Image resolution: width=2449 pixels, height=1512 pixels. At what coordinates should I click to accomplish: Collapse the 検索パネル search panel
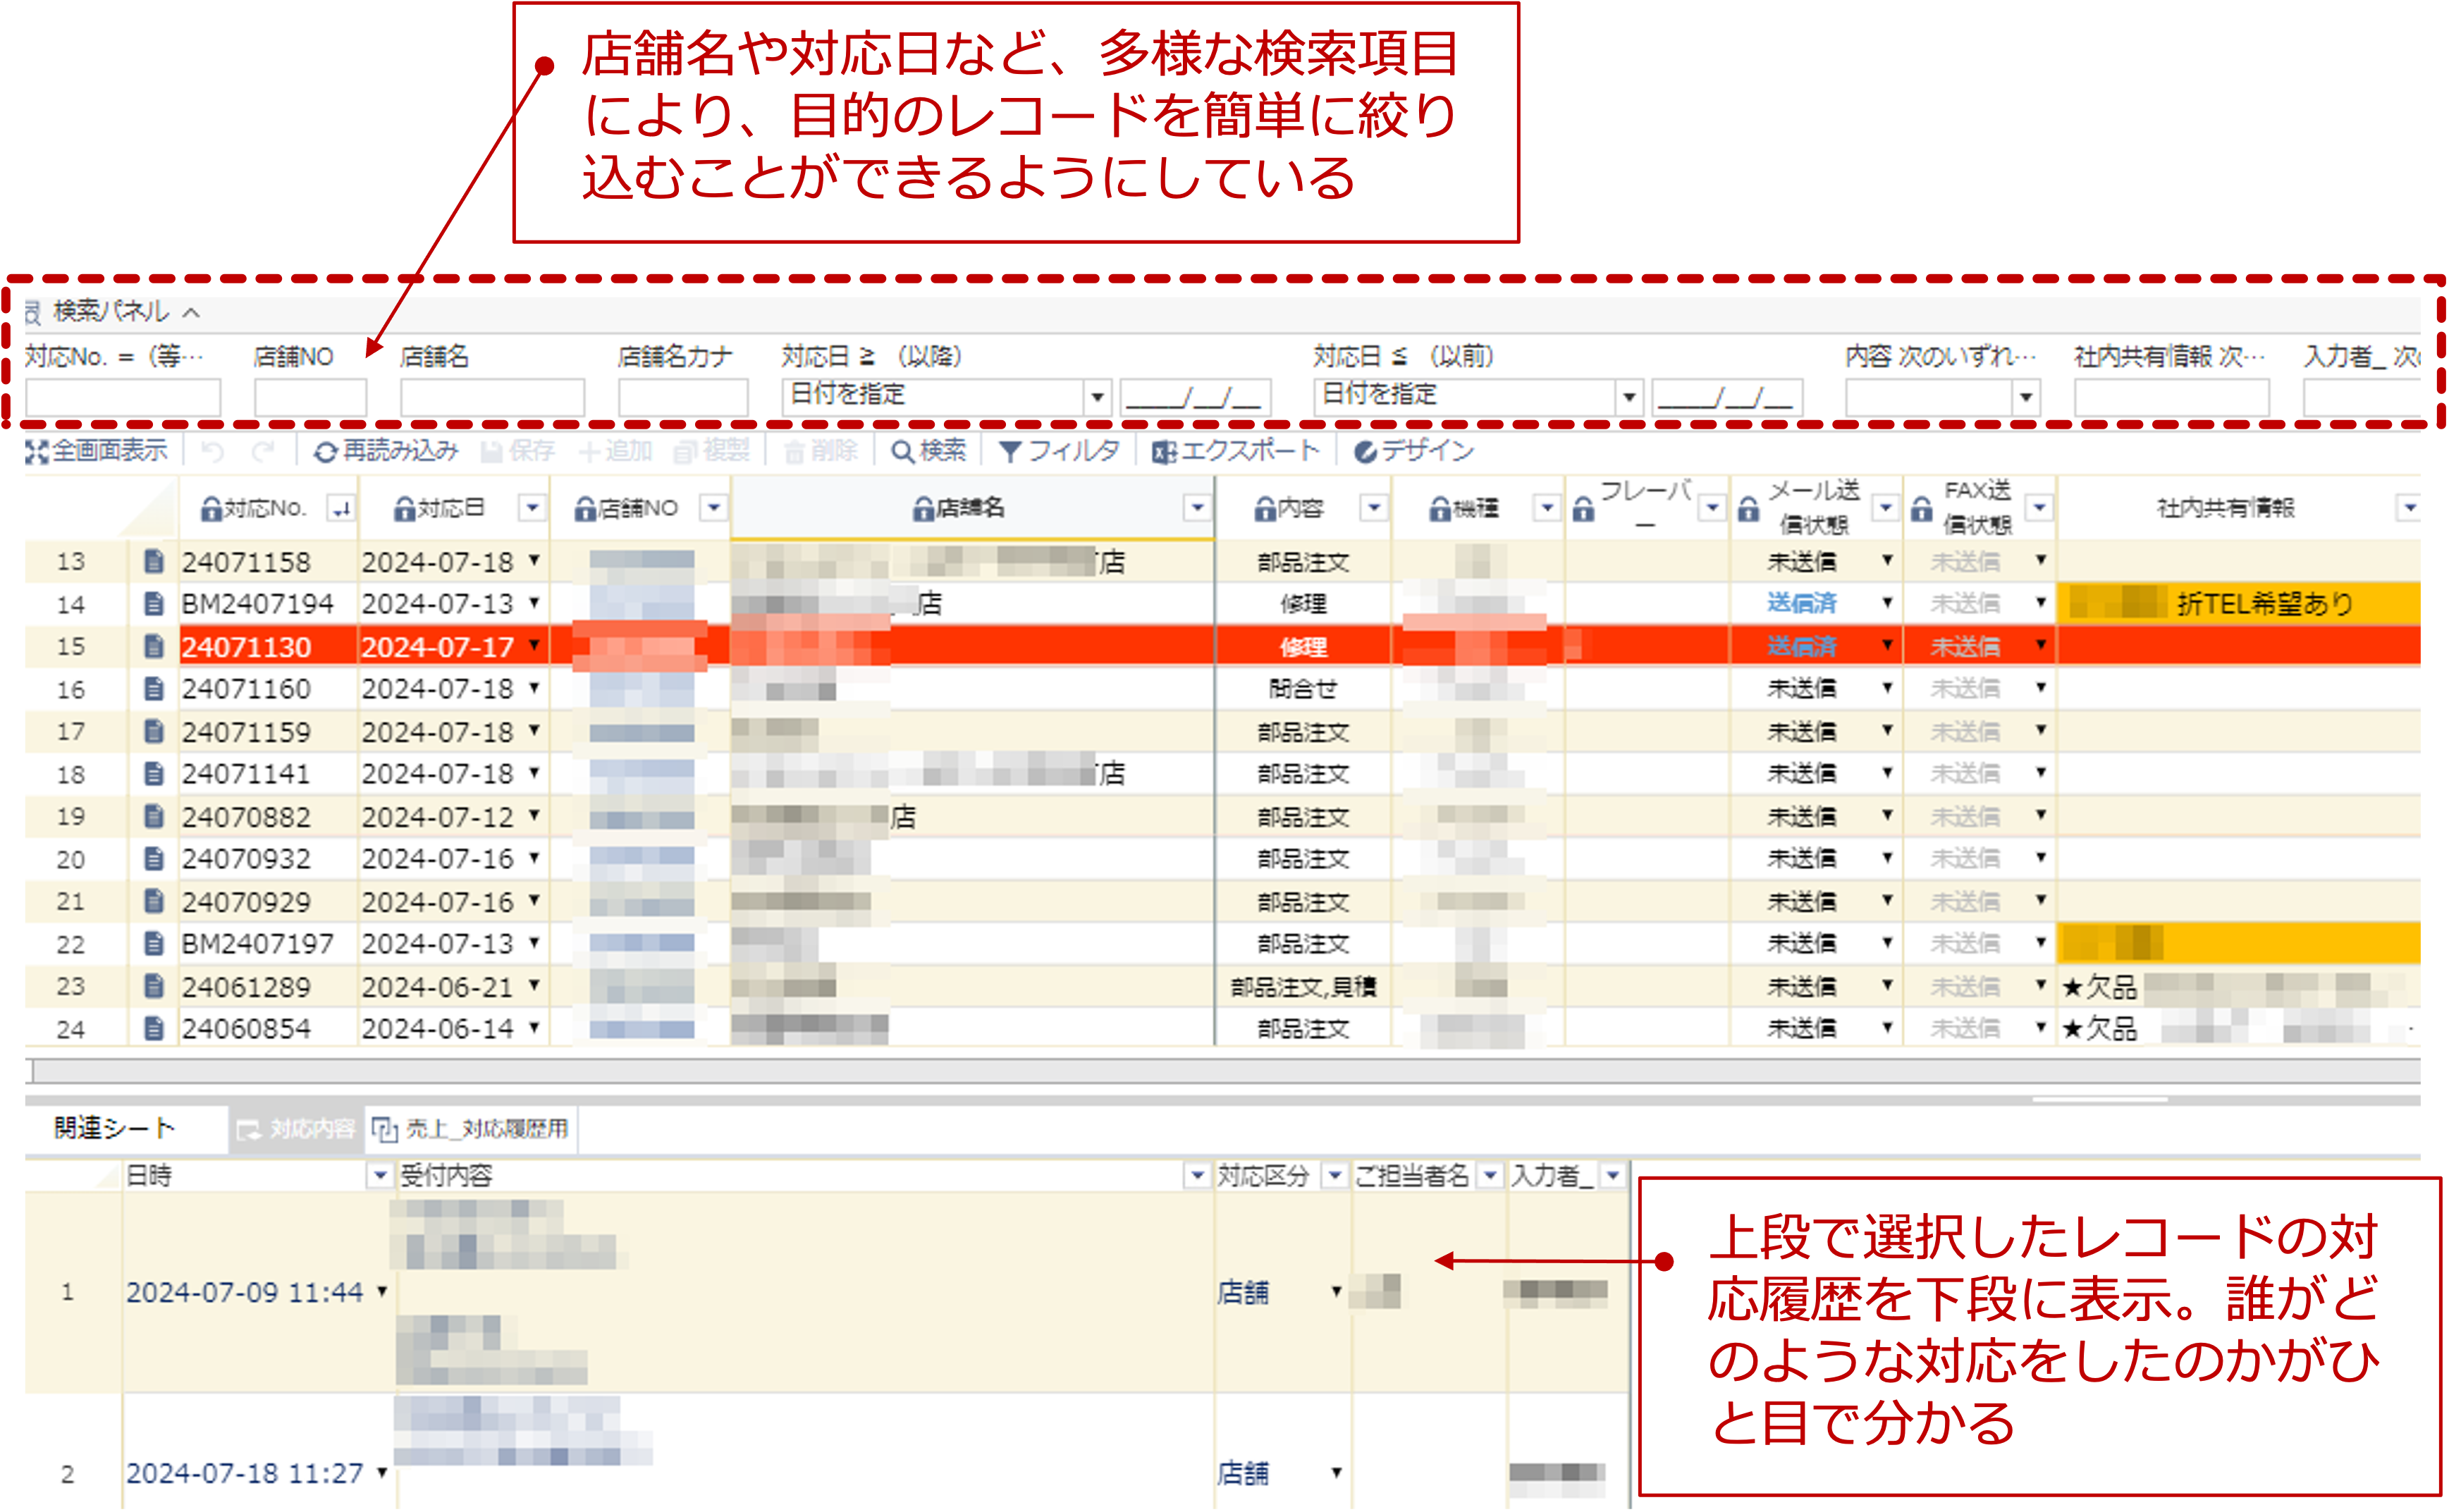(x=192, y=313)
